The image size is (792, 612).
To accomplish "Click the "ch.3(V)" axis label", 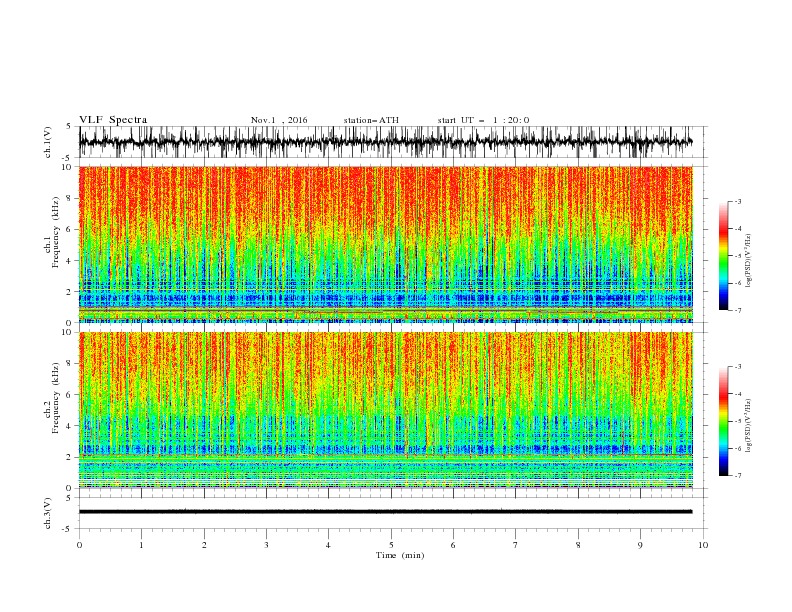I will click(48, 513).
